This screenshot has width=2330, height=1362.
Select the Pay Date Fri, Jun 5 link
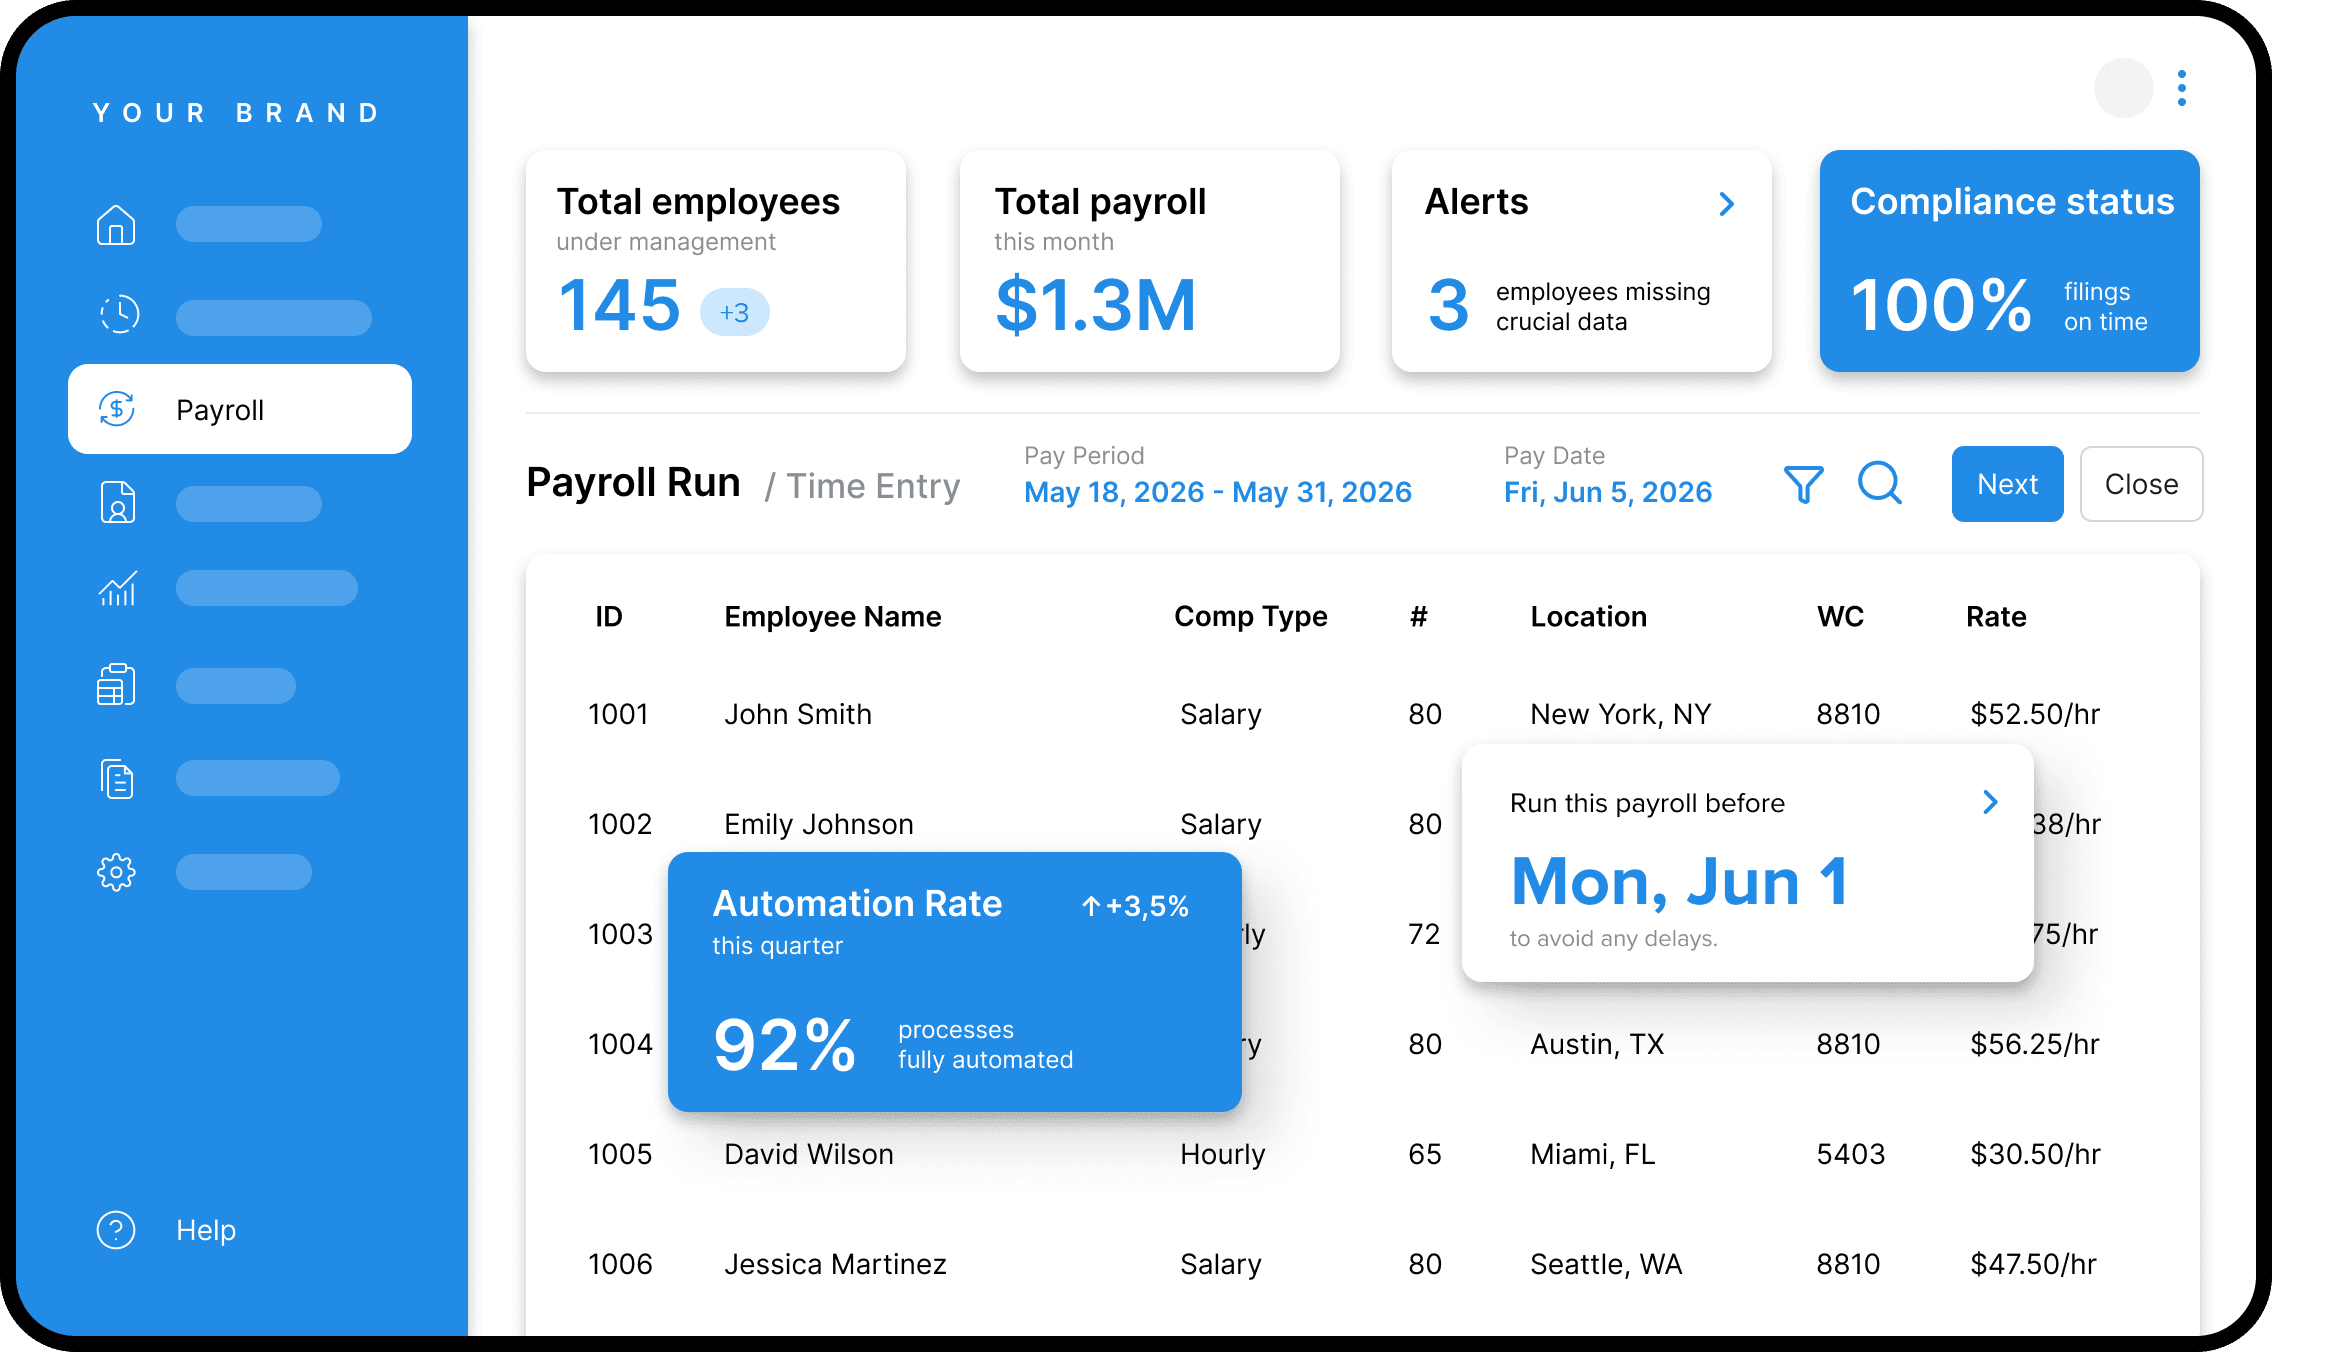(1607, 491)
